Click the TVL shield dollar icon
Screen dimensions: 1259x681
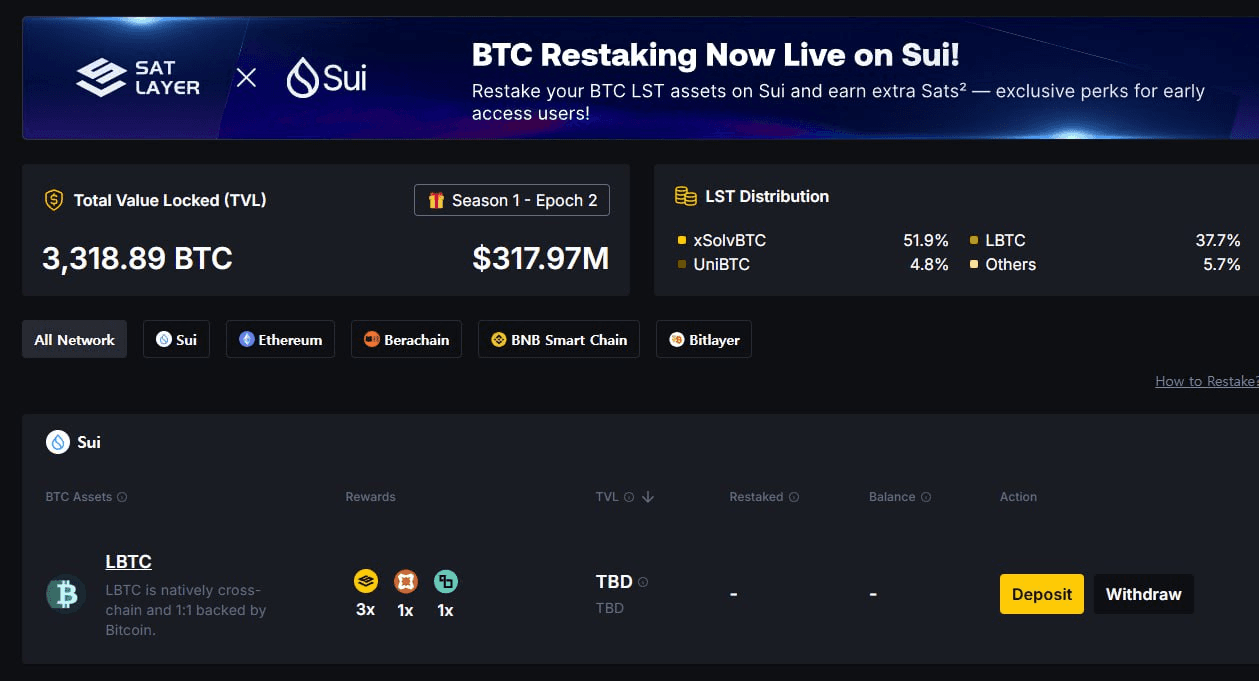[x=54, y=200]
